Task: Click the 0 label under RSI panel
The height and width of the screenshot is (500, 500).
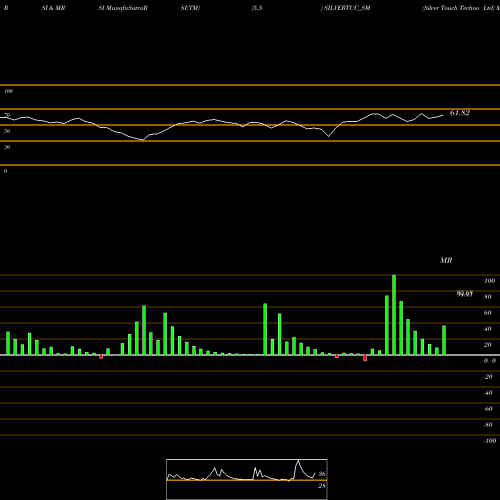Action: pos(5,171)
